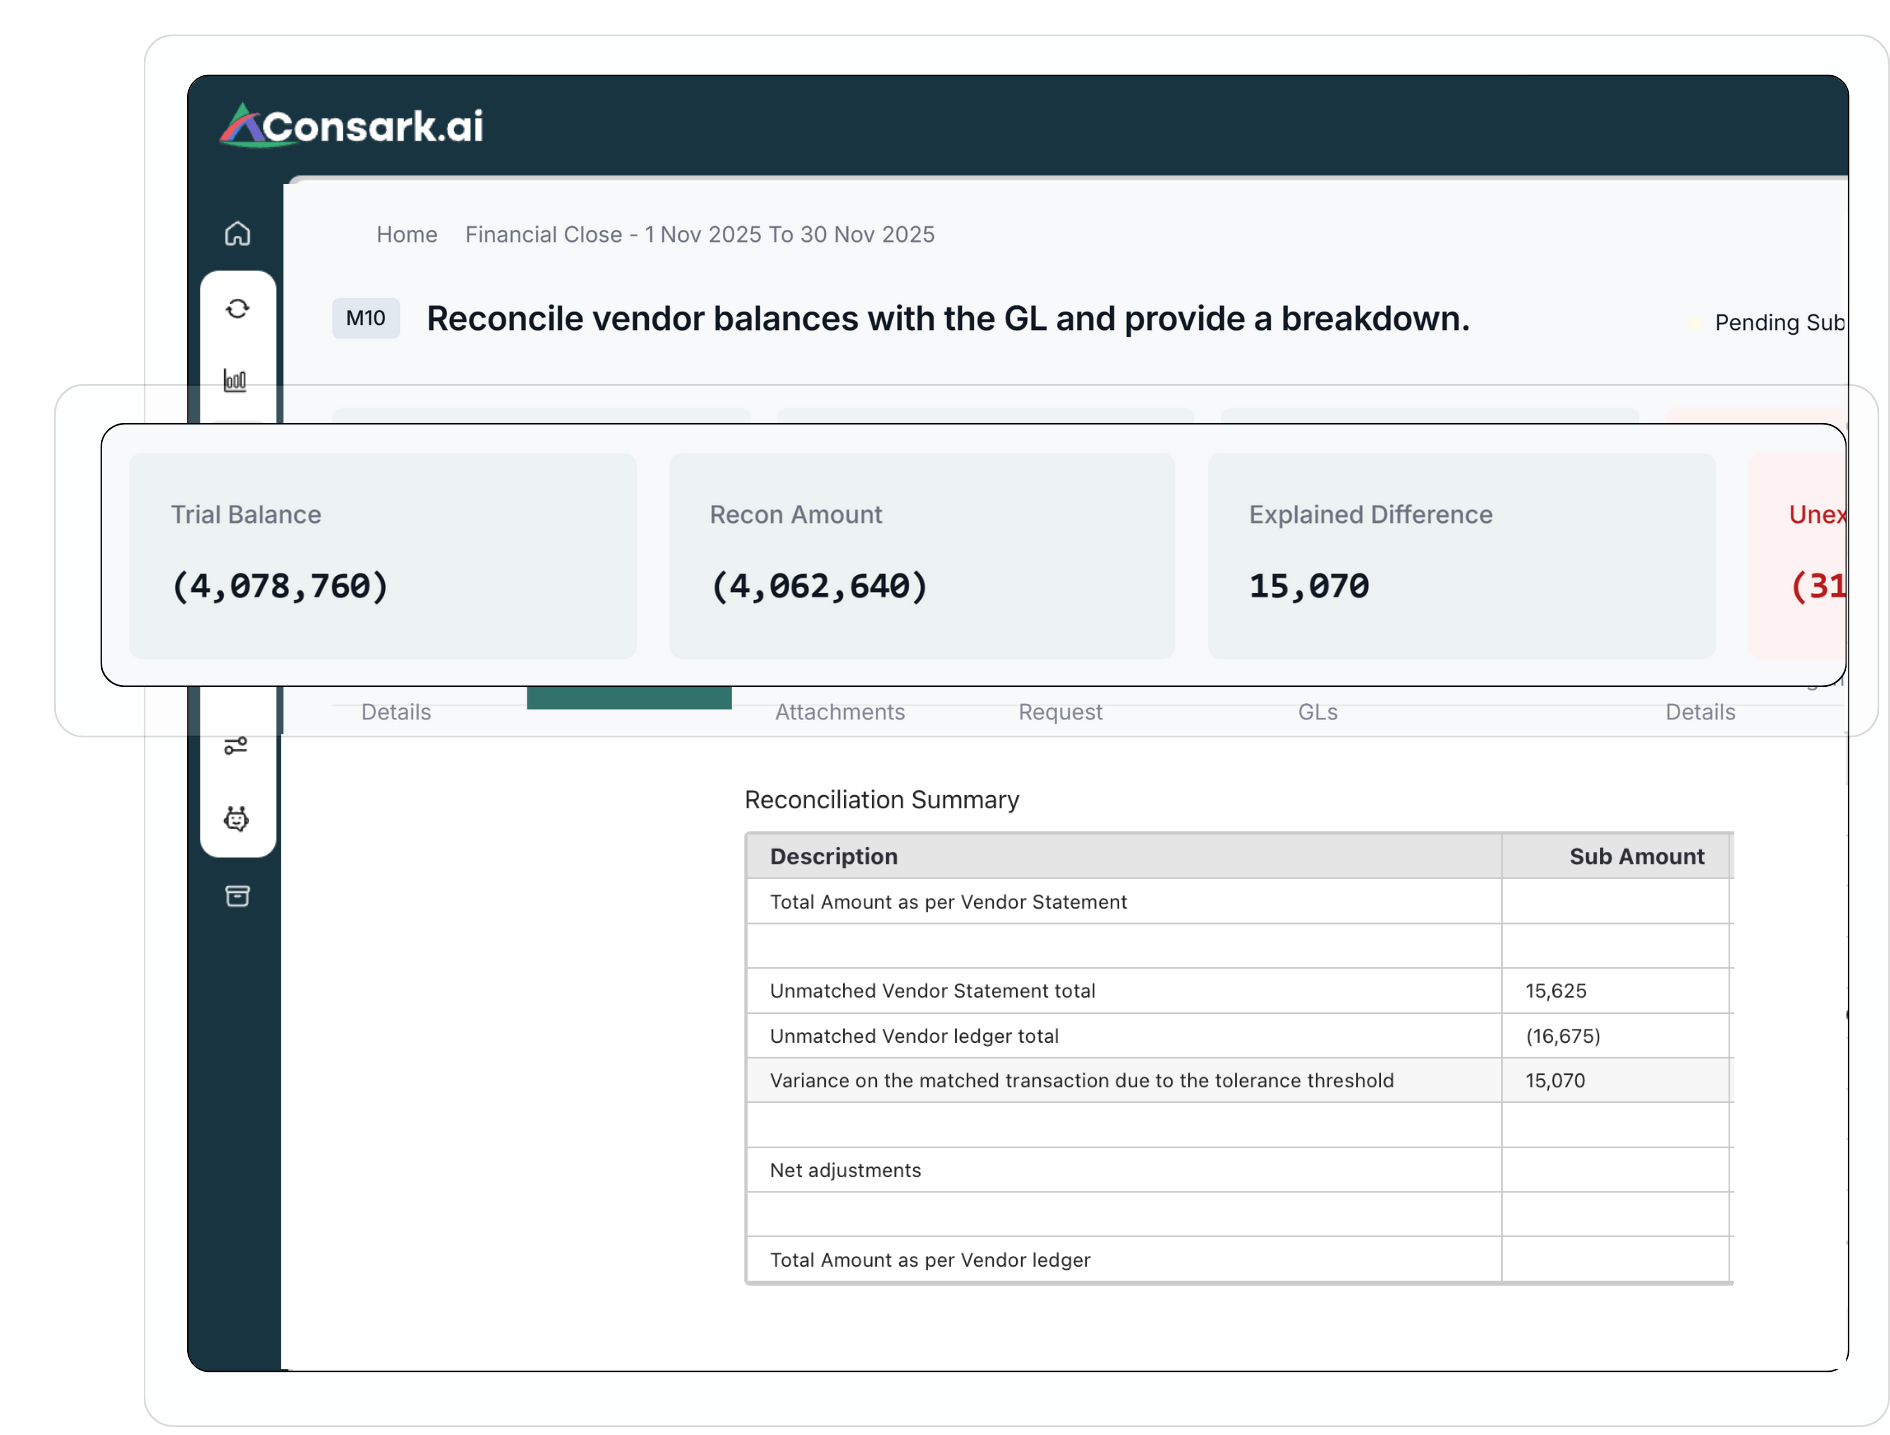This screenshot has width=1890, height=1435.
Task: Switch to the Attachments tab
Action: coord(839,712)
